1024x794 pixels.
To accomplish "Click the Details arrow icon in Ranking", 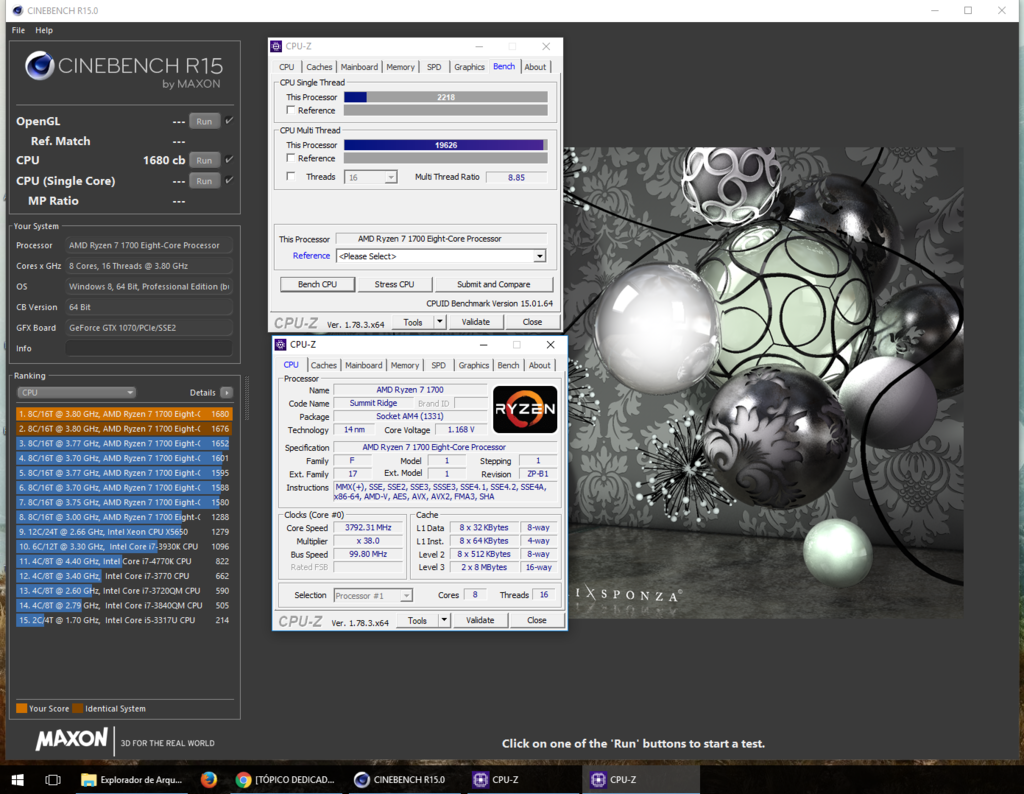I will click(x=227, y=393).
